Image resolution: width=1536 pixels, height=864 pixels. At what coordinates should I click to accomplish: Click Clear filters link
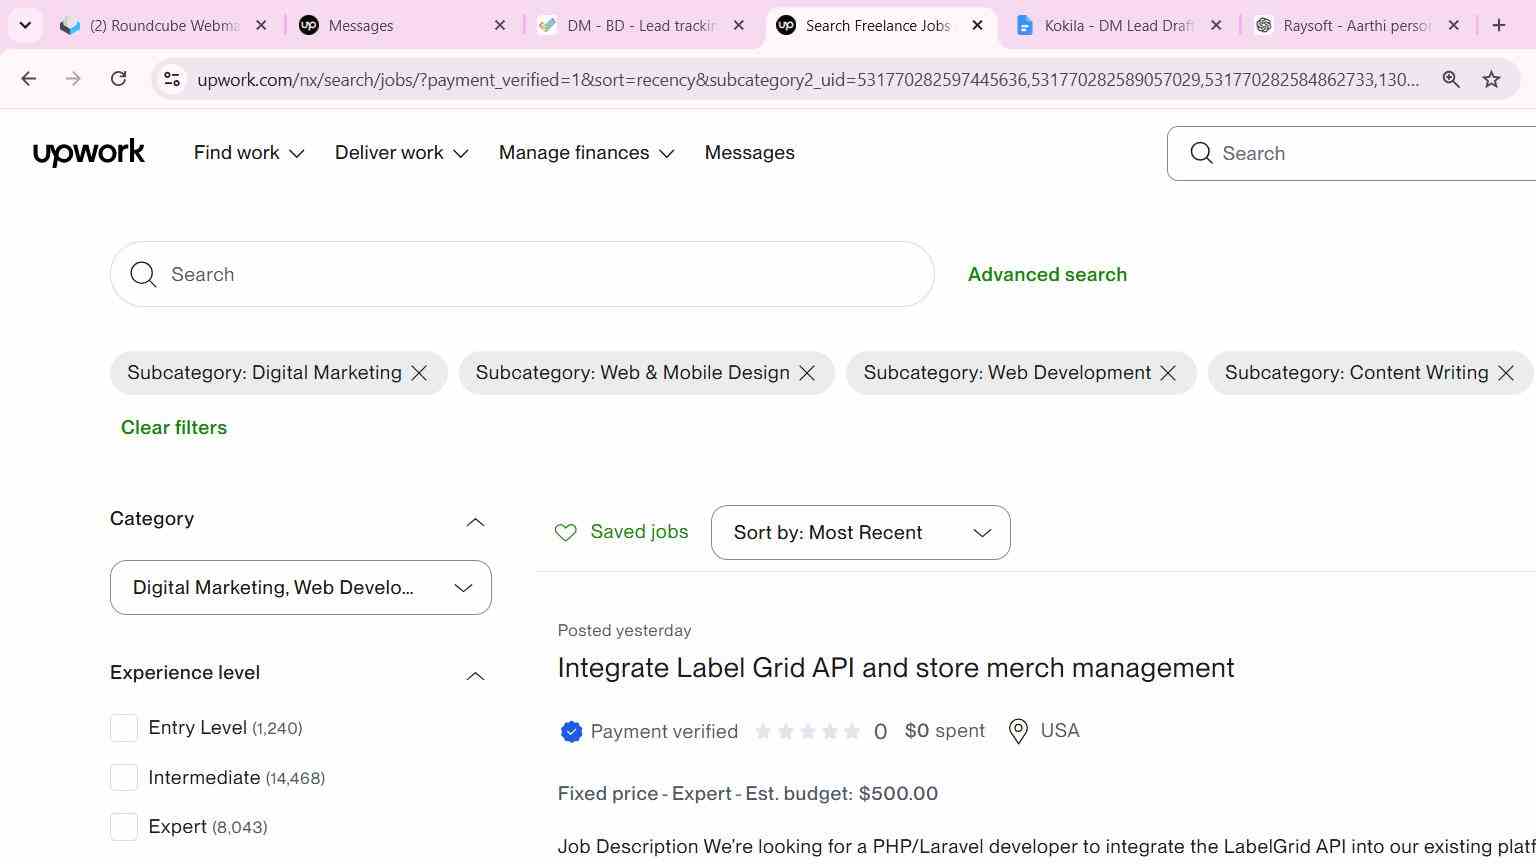pyautogui.click(x=174, y=427)
